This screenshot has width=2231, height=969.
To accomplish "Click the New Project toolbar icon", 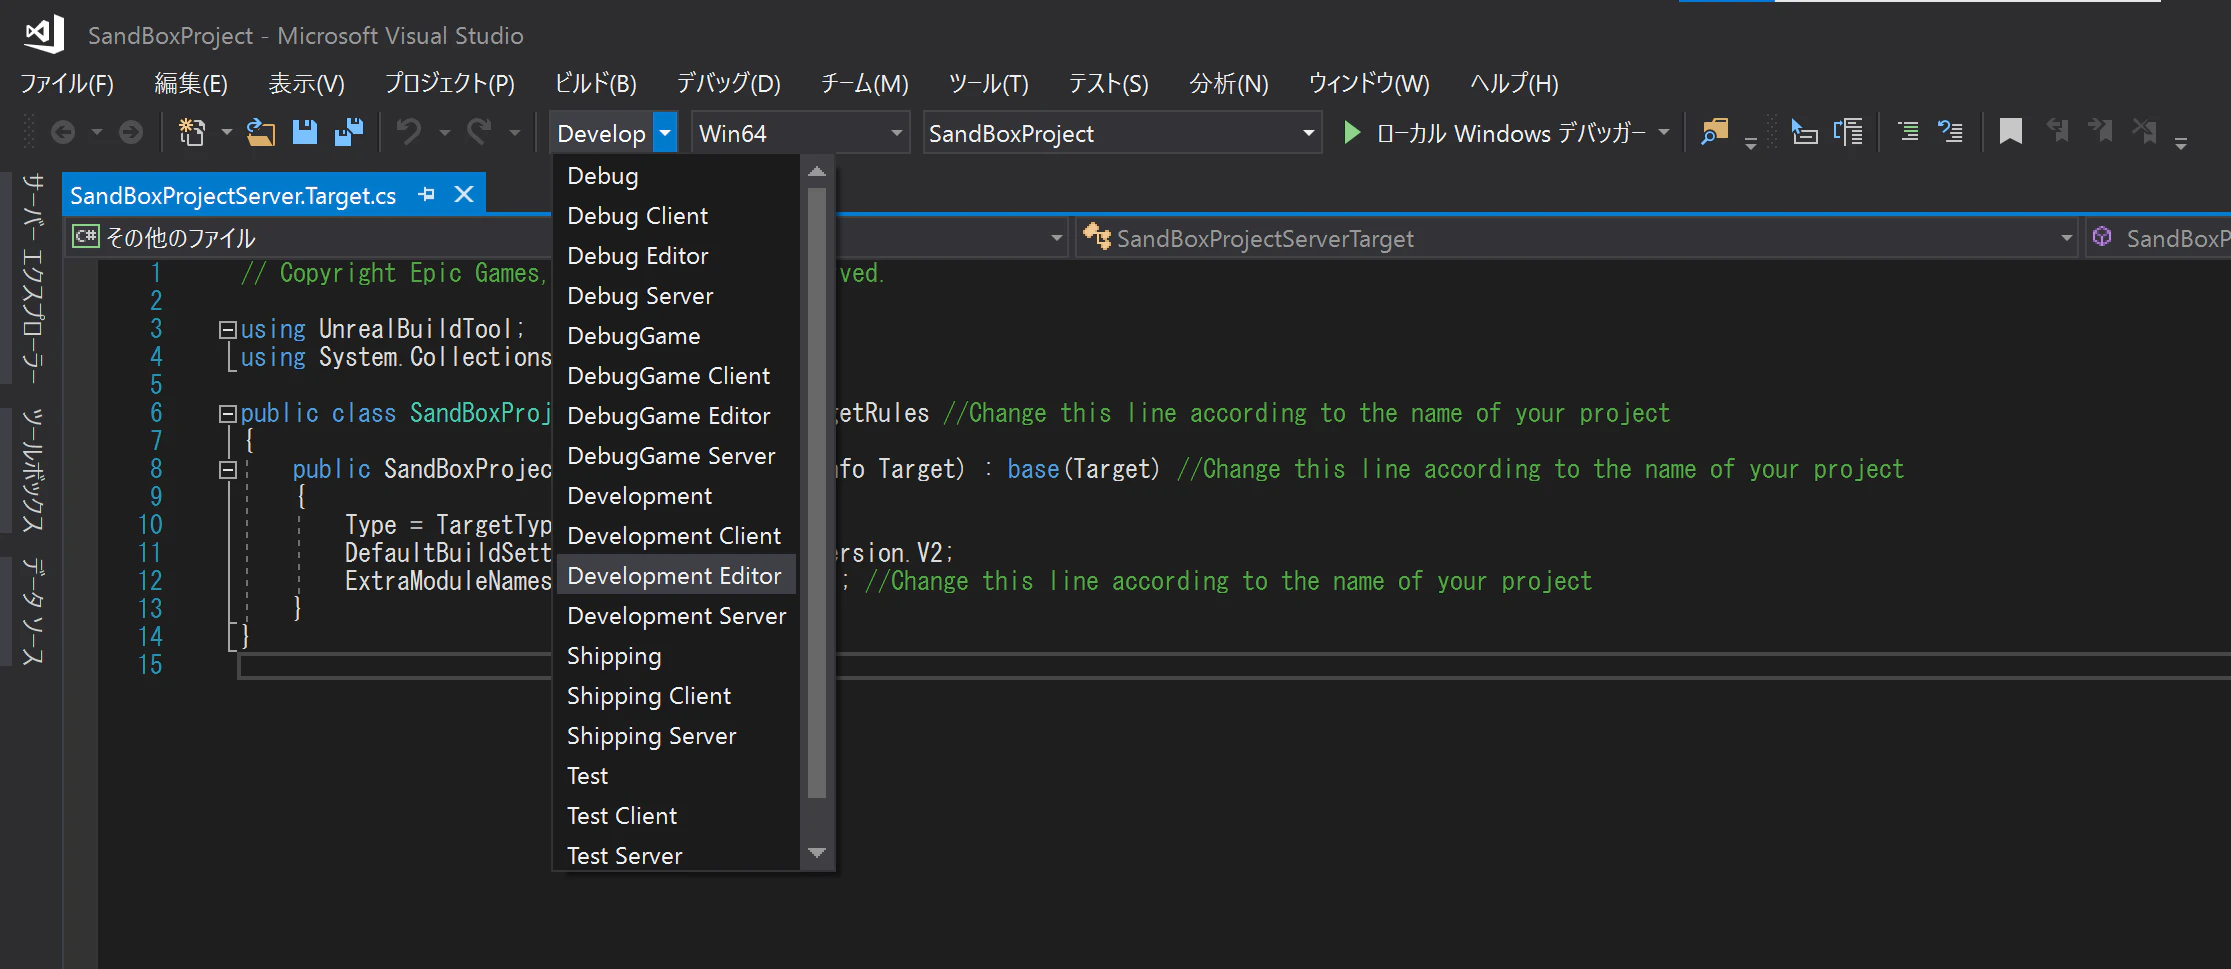I will 191,132.
